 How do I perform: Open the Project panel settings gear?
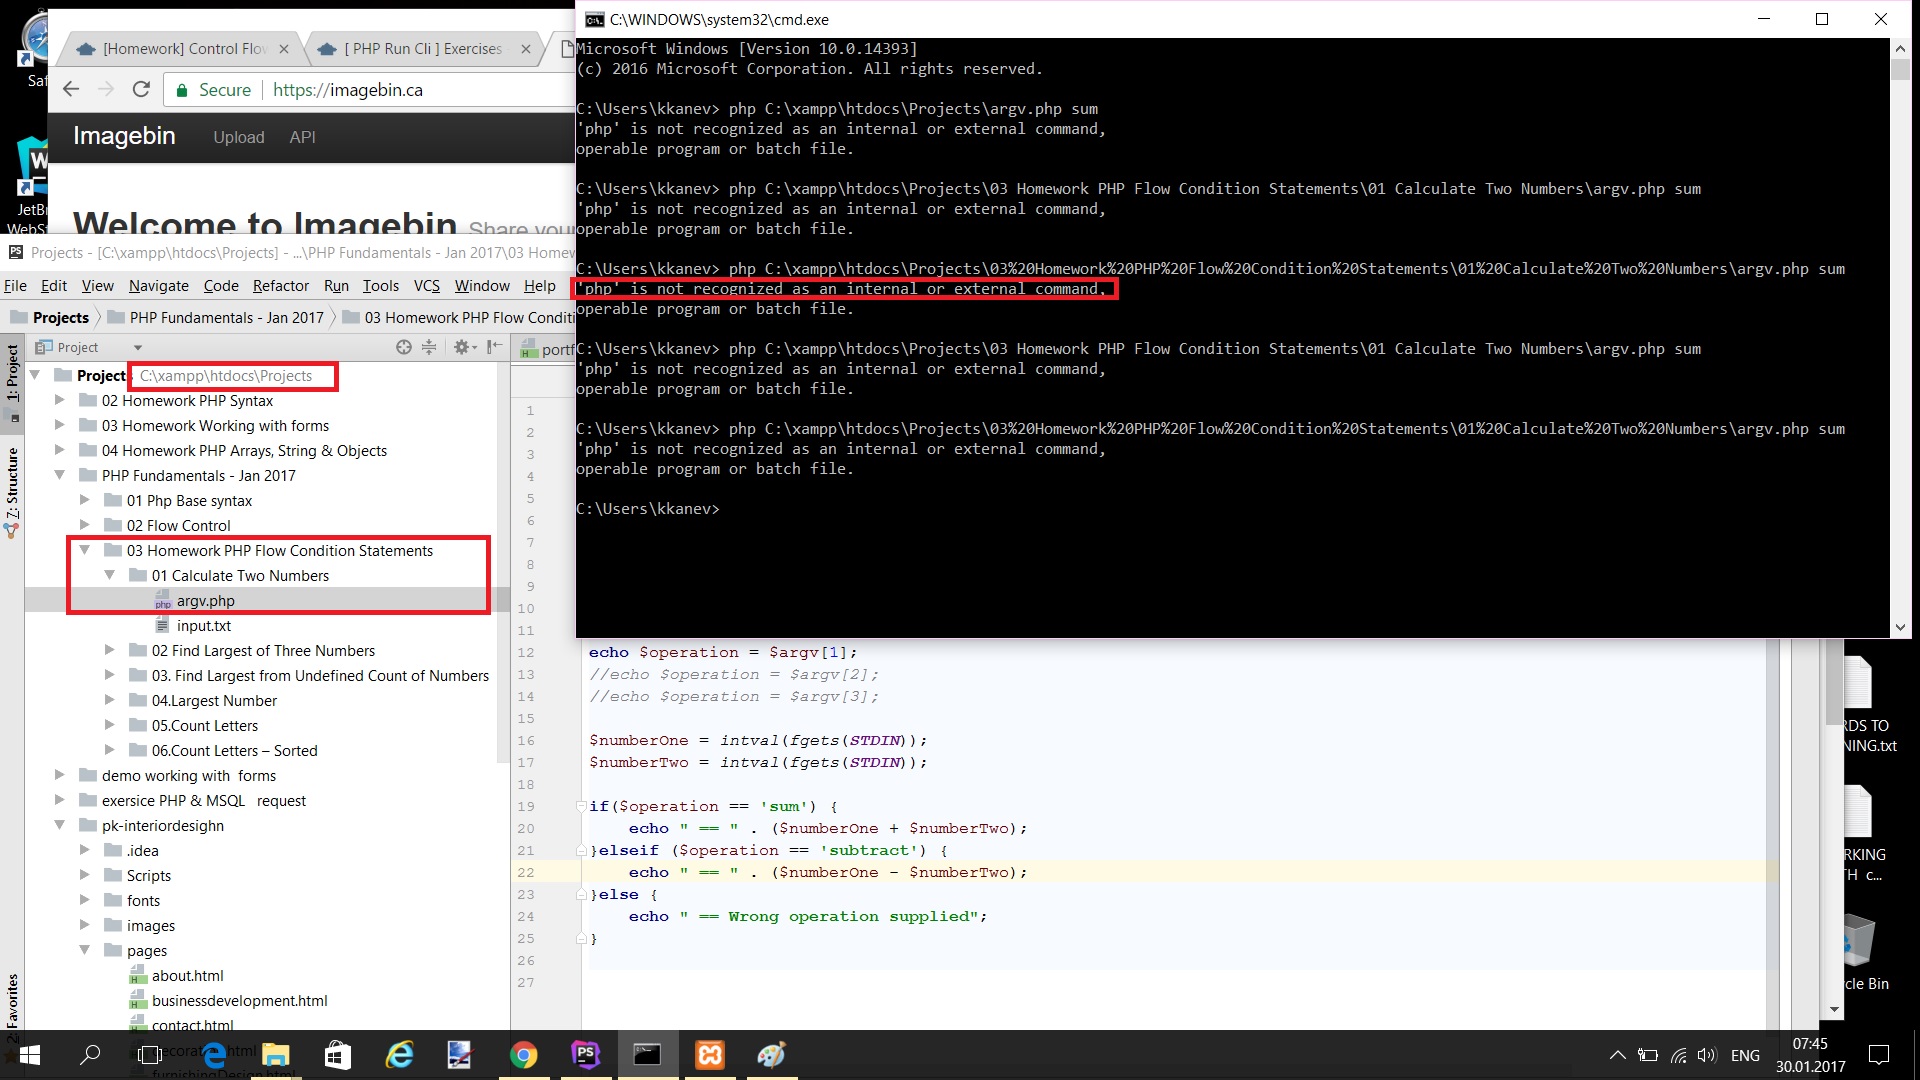point(461,347)
